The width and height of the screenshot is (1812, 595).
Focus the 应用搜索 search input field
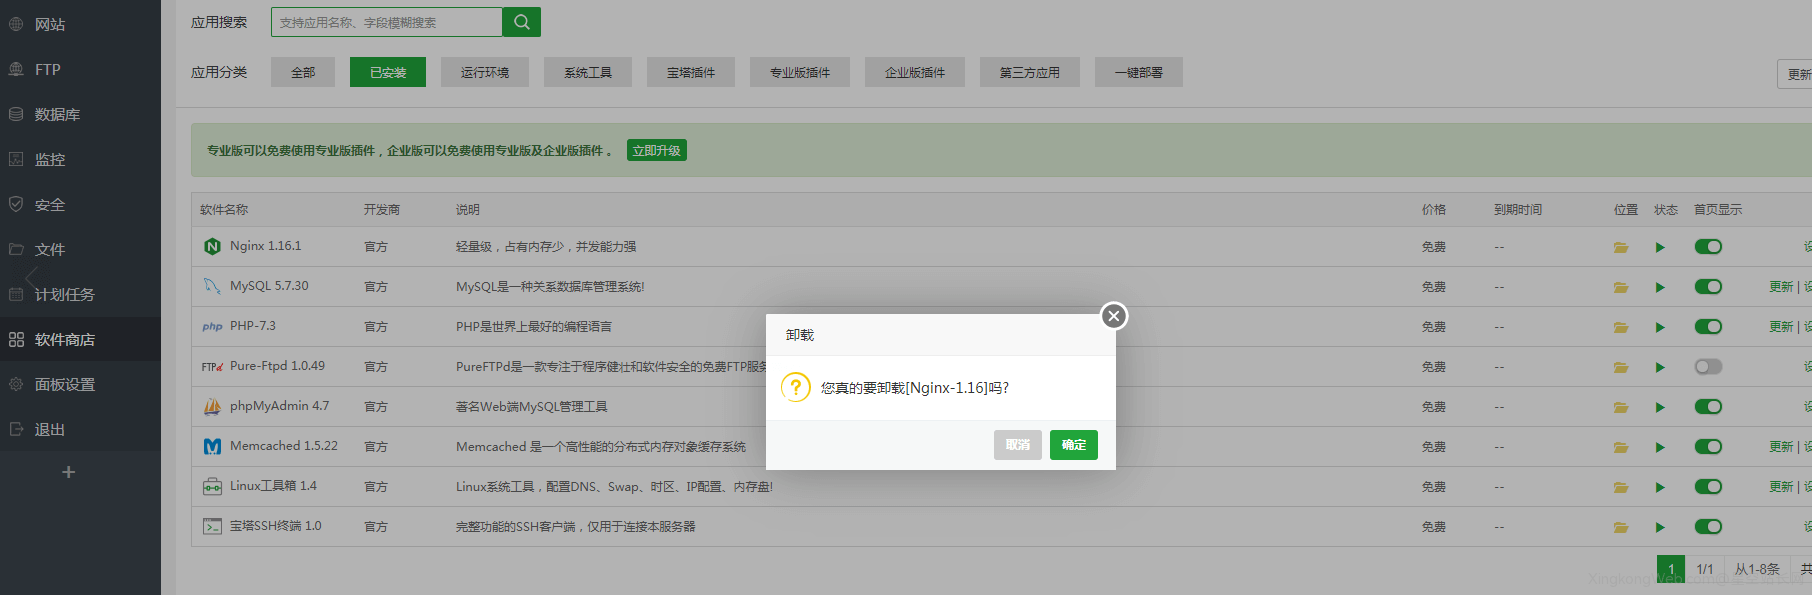(x=387, y=22)
